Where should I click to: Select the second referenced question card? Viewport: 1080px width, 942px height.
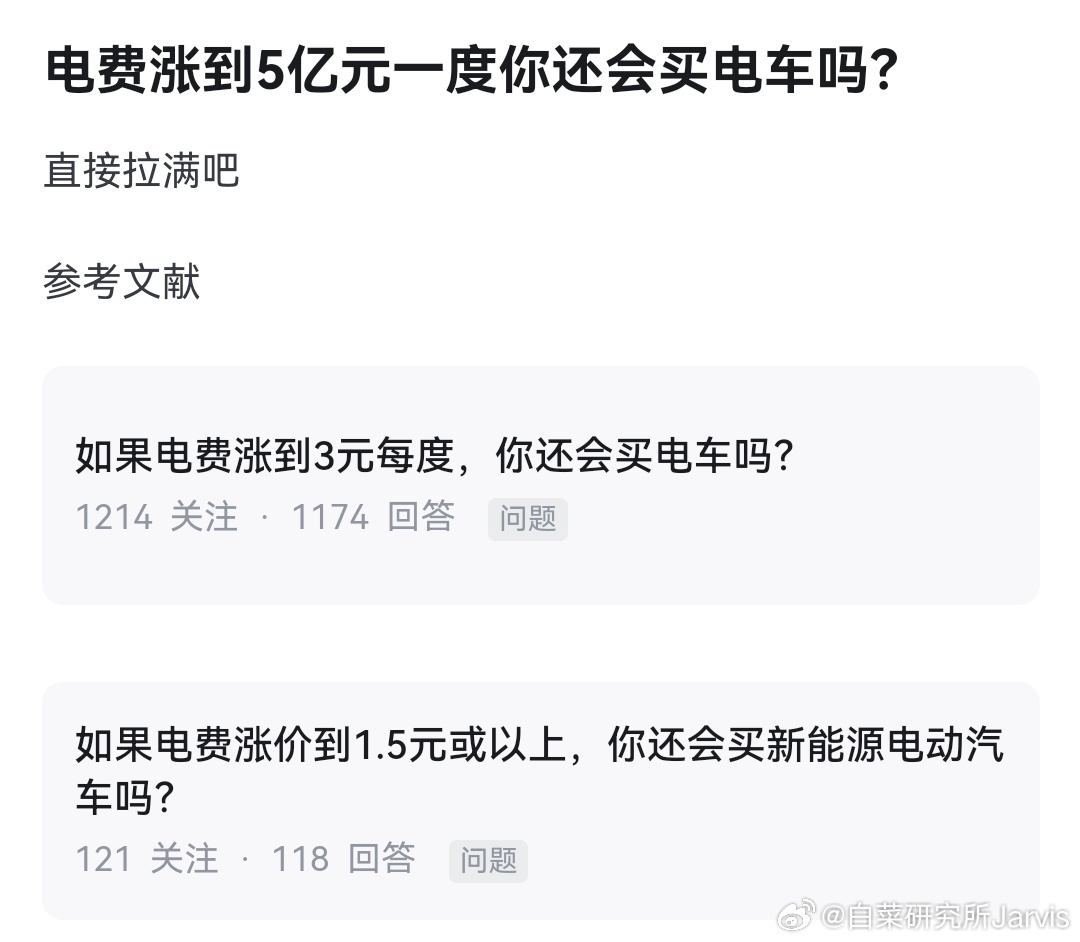point(540,800)
